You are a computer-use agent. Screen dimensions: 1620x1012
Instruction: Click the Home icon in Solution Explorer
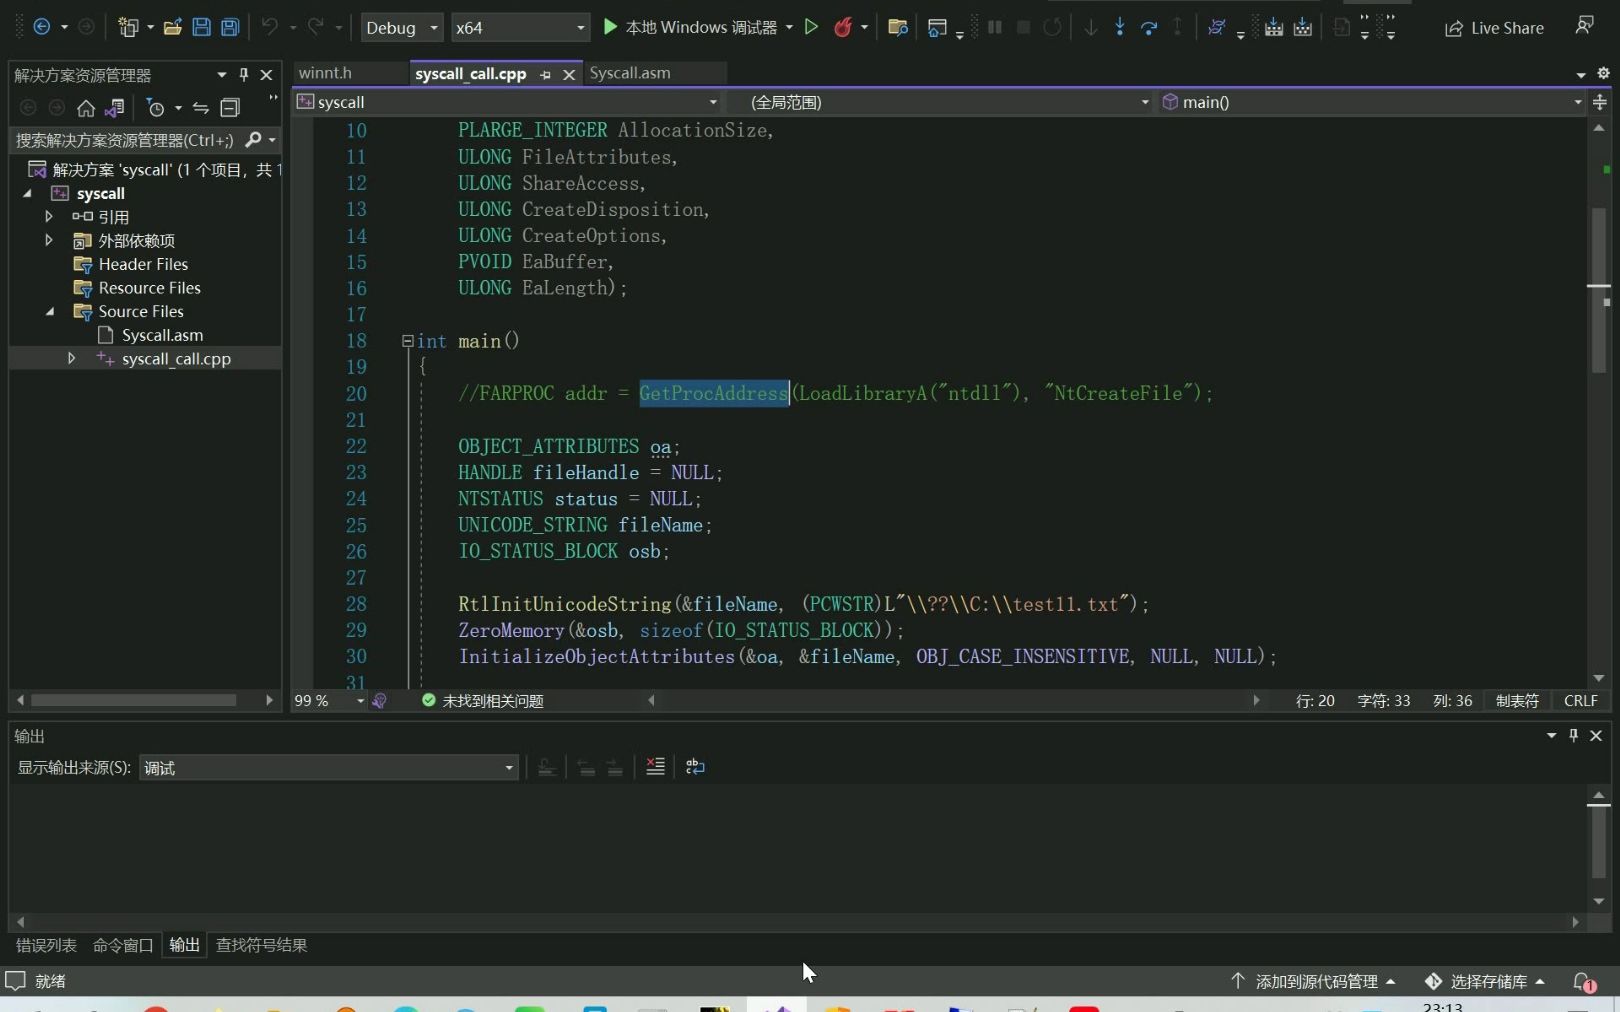[x=86, y=107]
